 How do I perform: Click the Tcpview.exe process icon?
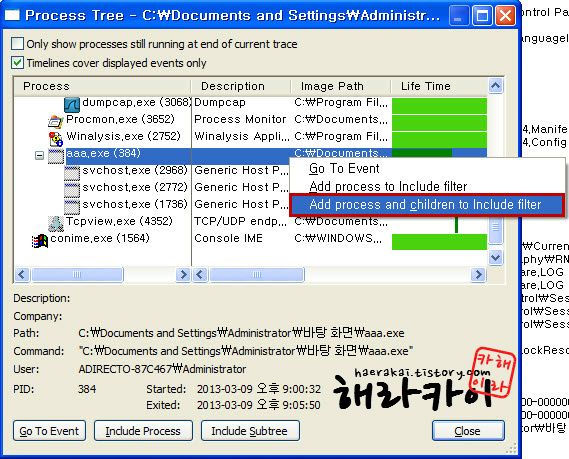pyautogui.click(x=56, y=224)
